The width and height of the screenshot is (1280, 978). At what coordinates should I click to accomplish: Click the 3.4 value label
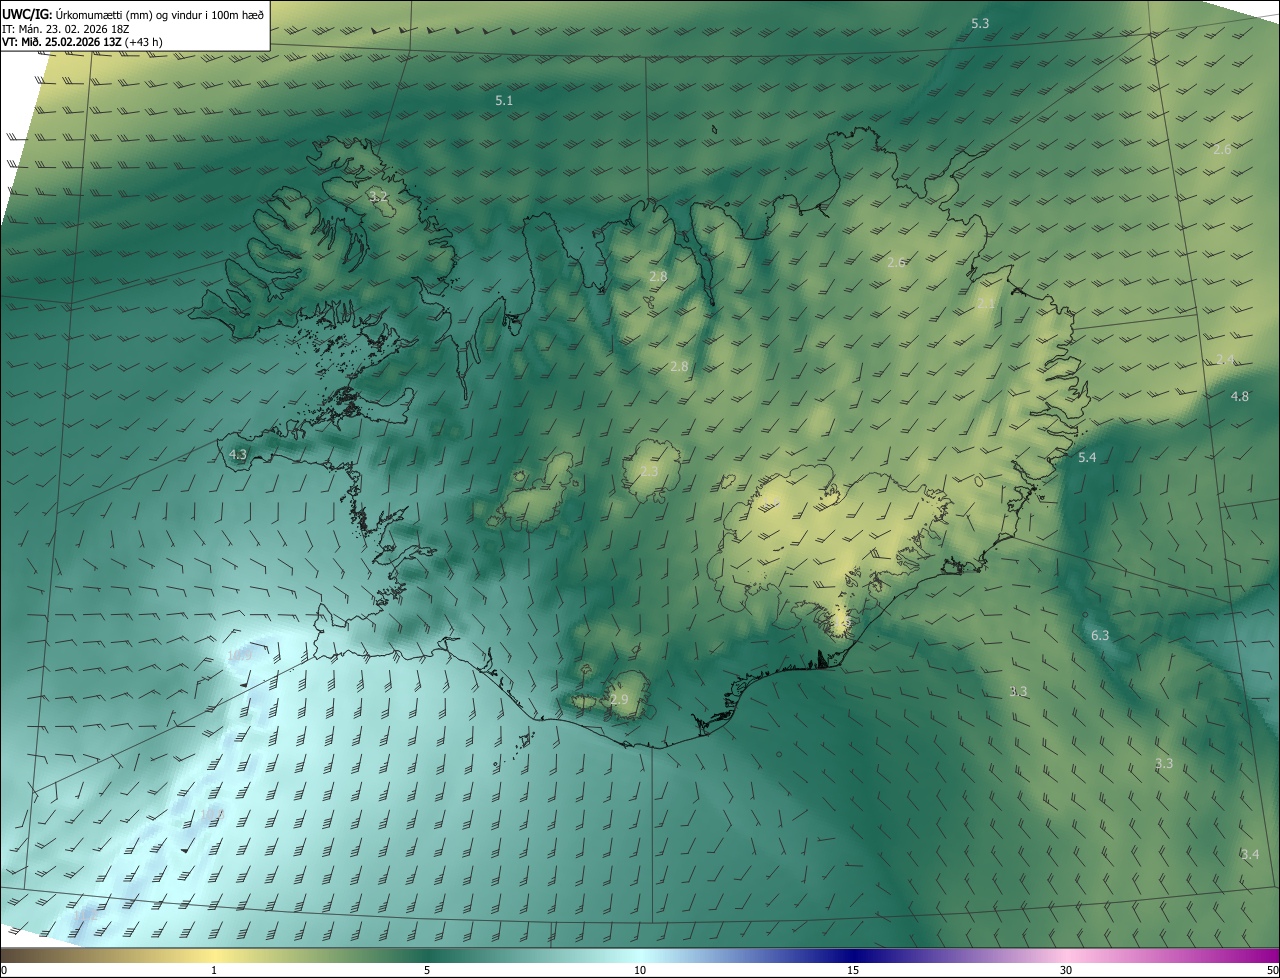click(x=1250, y=855)
